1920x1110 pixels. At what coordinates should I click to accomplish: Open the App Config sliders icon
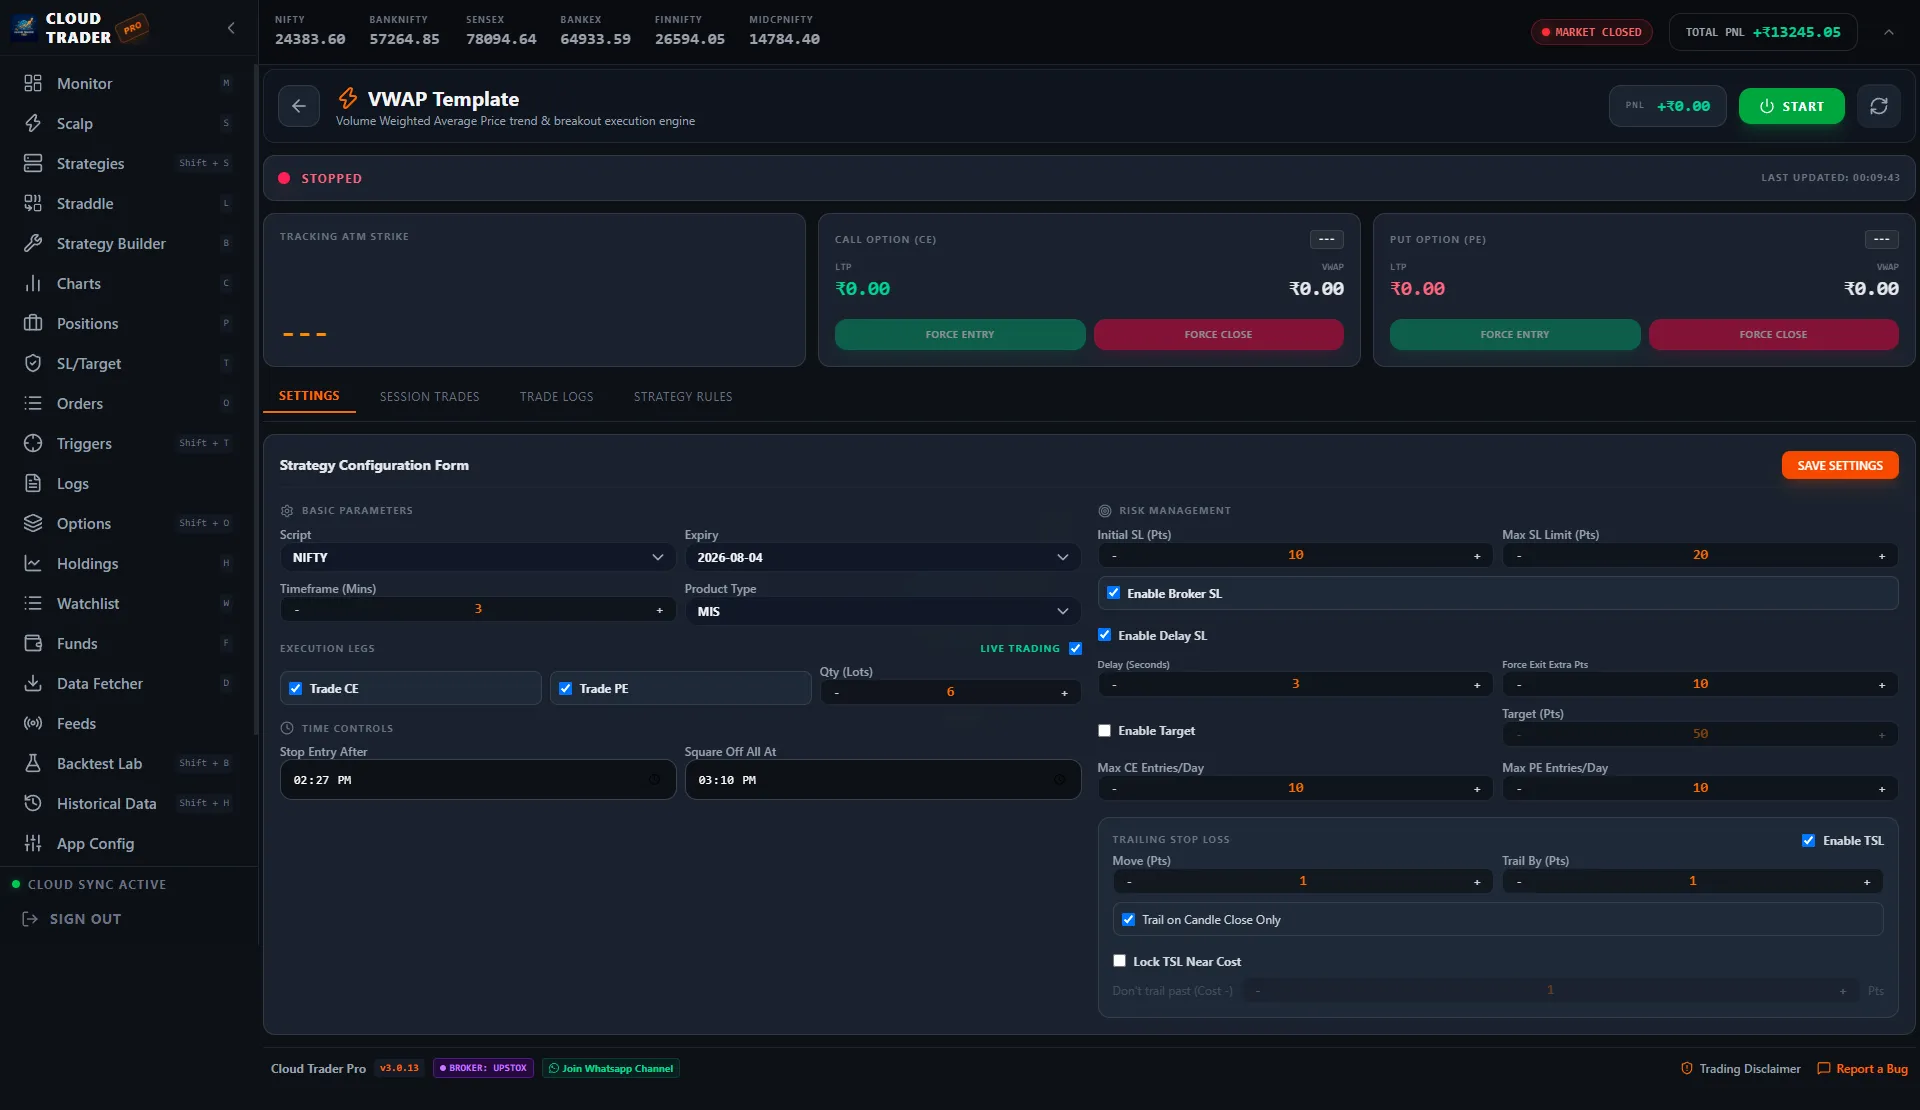click(x=33, y=843)
